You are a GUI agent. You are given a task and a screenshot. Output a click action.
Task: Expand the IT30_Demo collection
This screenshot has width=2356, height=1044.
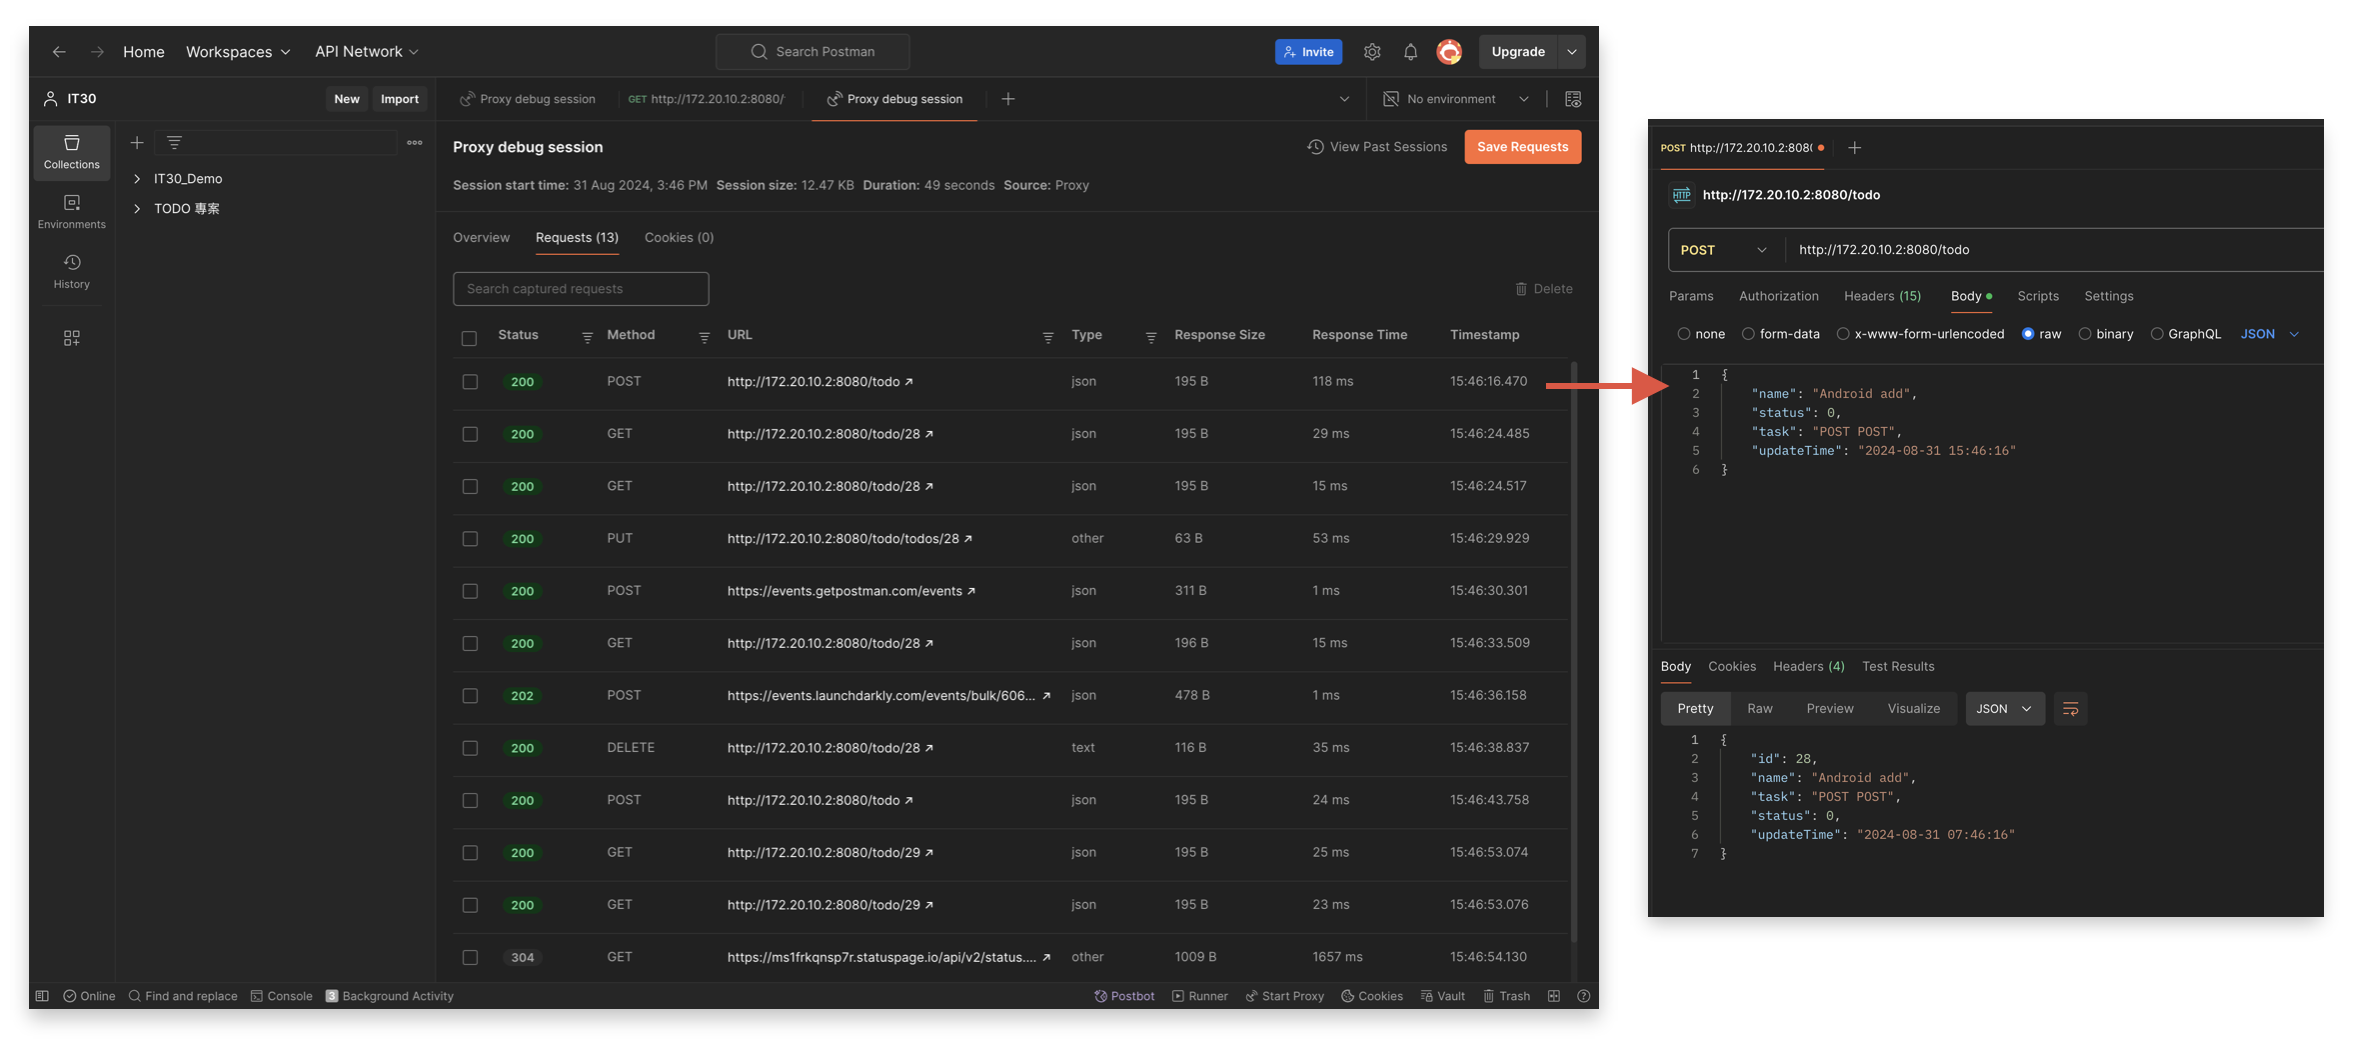(x=137, y=178)
